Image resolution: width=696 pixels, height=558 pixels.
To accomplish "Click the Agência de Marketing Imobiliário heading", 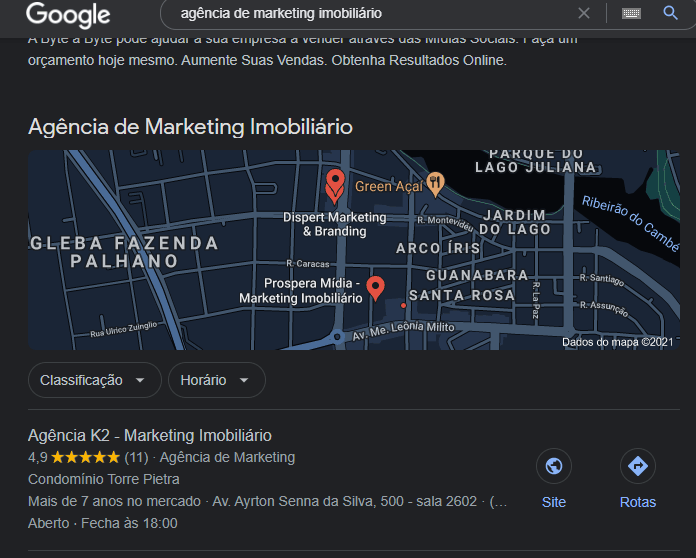I will pos(190,127).
